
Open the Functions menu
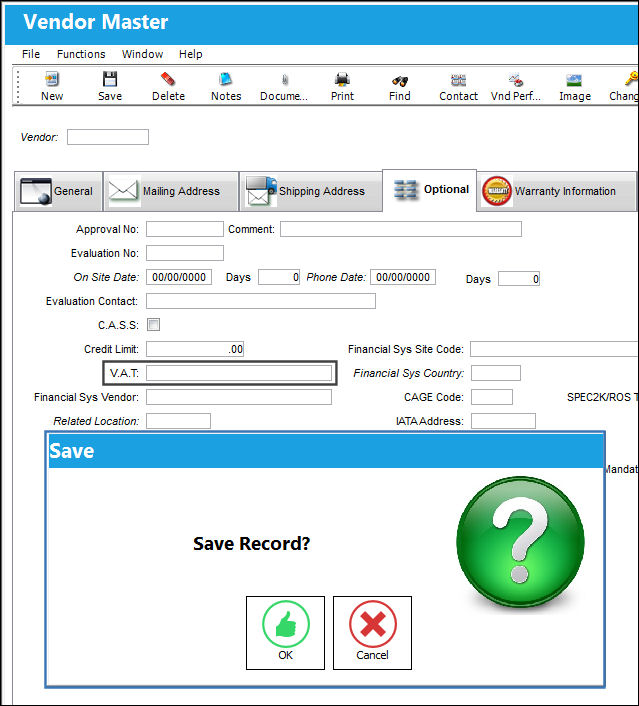[81, 54]
